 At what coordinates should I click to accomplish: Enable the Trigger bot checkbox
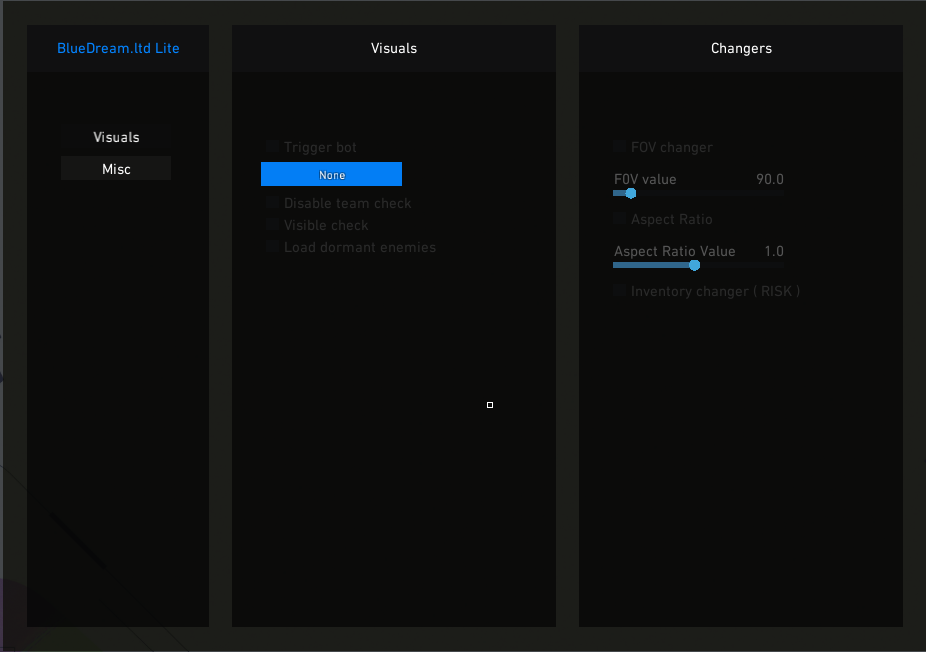coord(272,147)
